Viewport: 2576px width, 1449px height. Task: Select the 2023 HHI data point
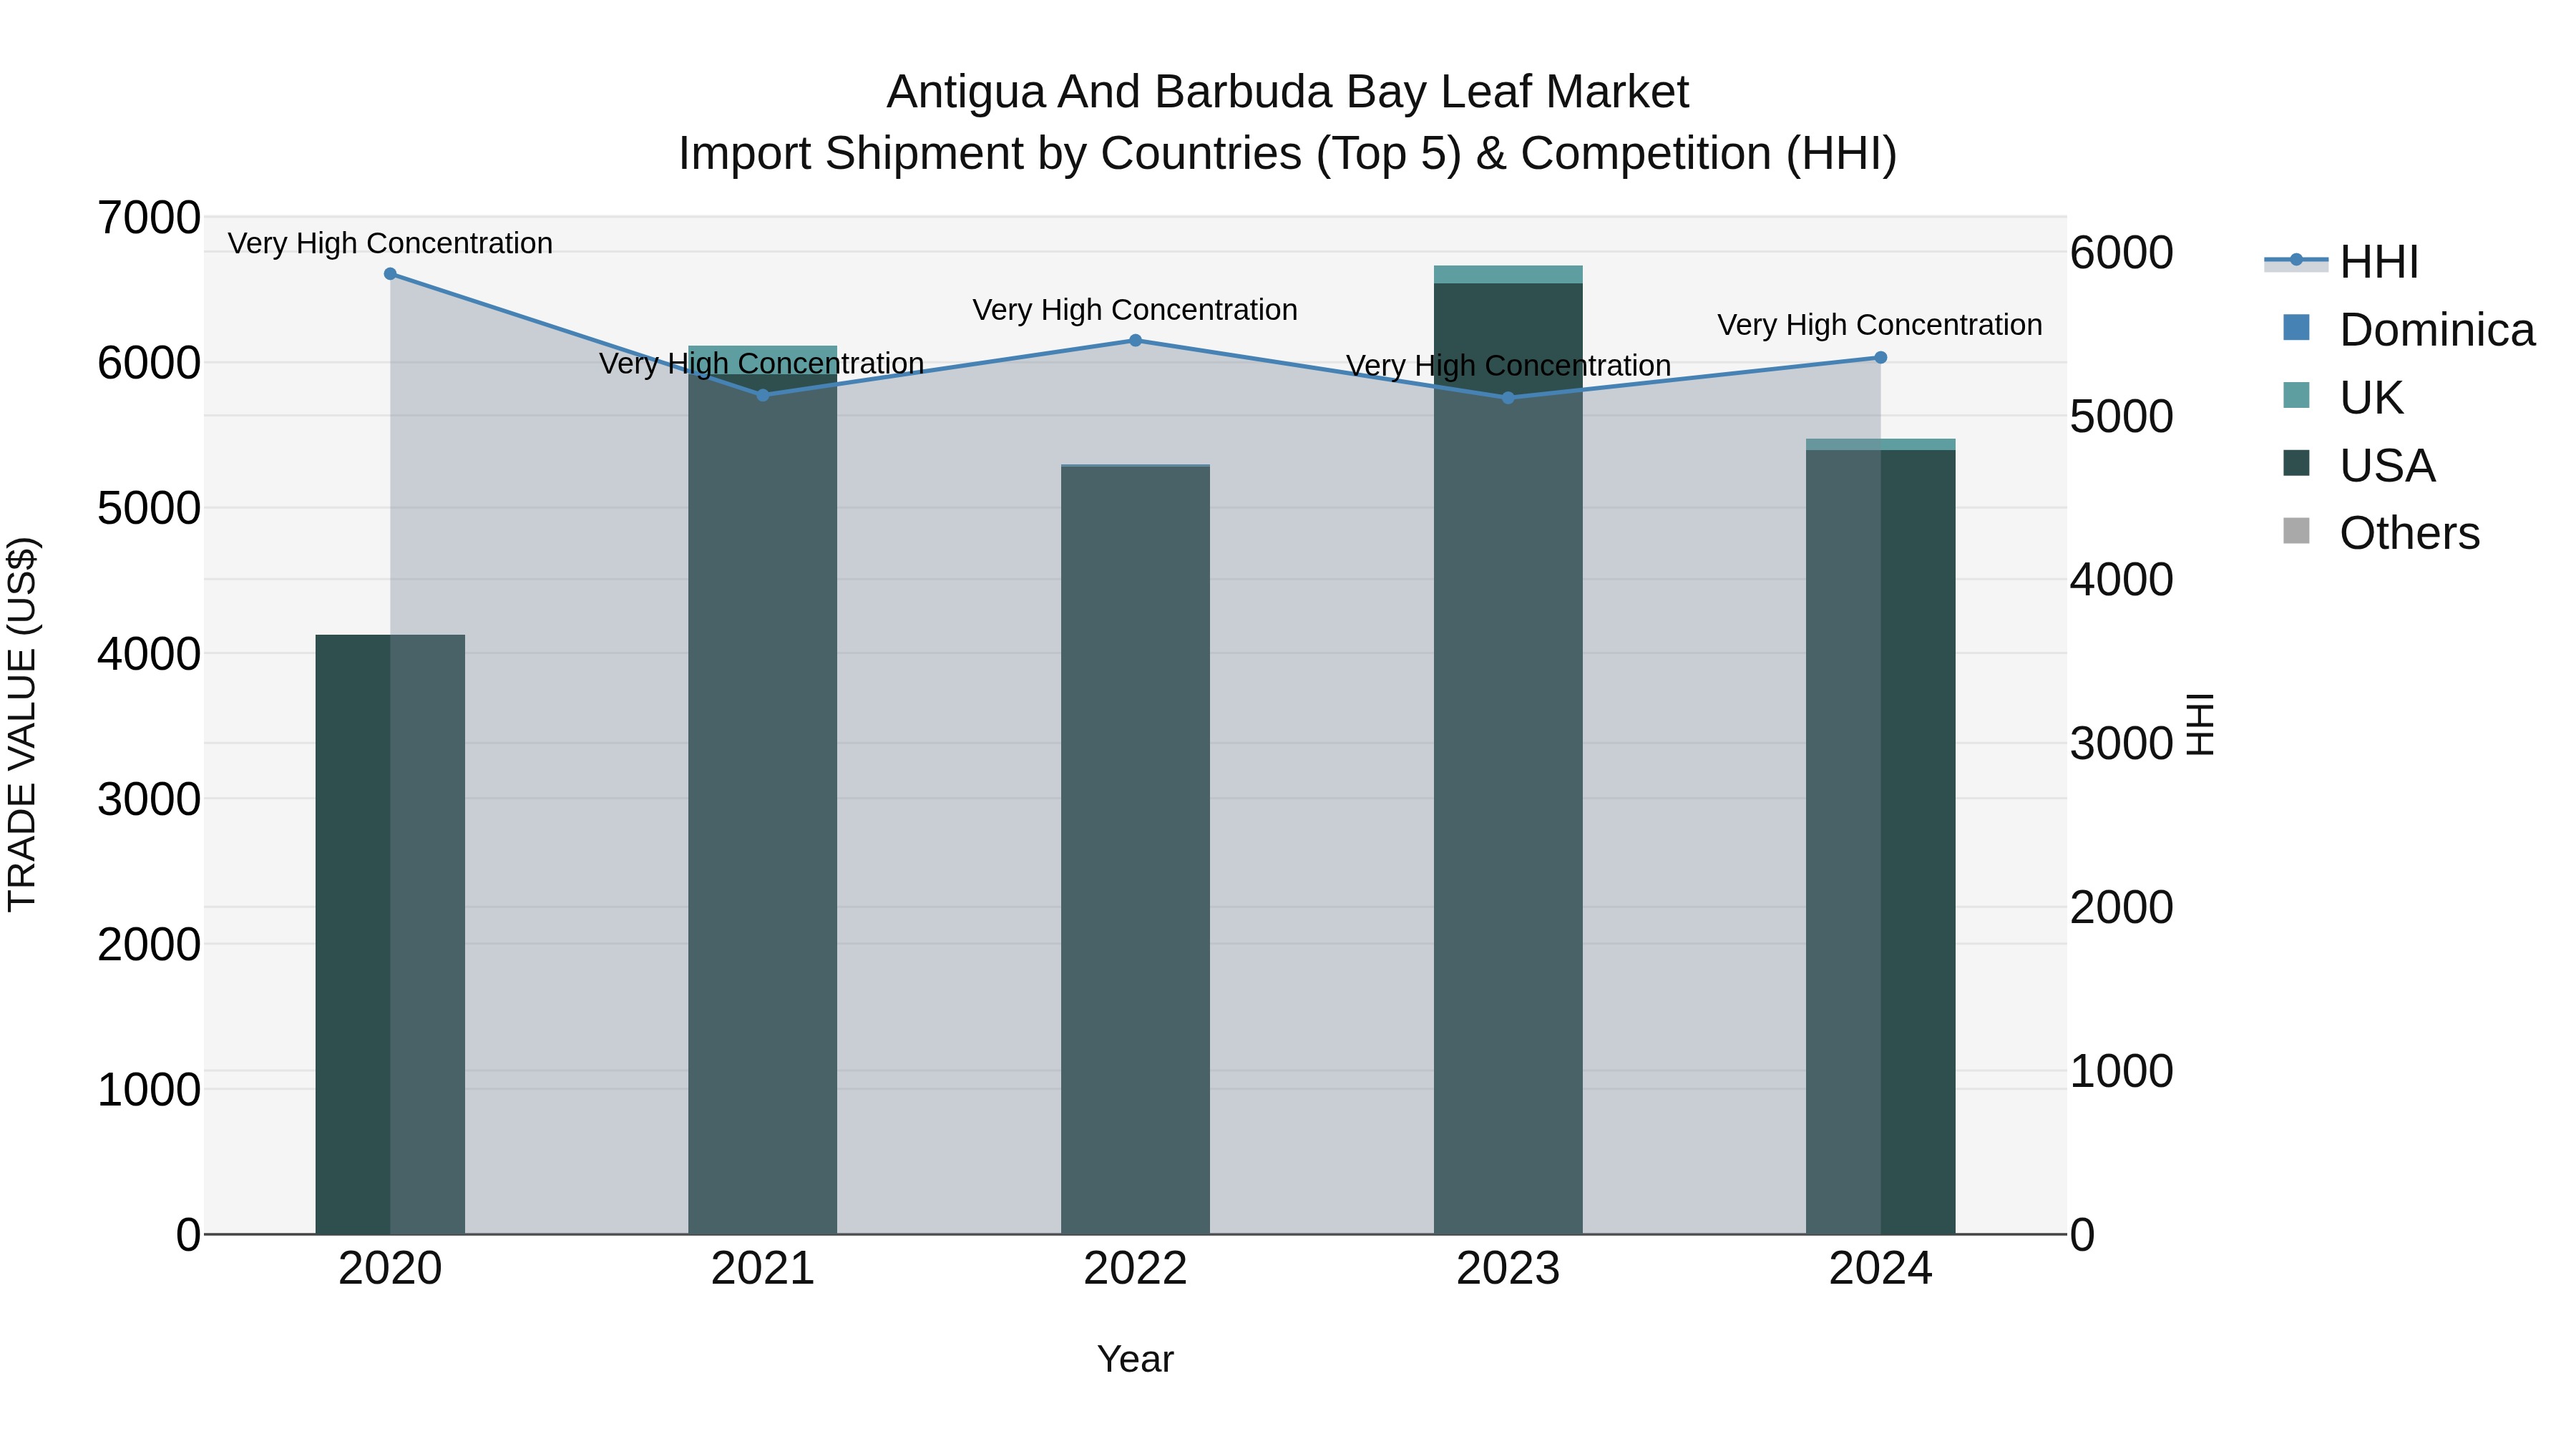click(1508, 398)
